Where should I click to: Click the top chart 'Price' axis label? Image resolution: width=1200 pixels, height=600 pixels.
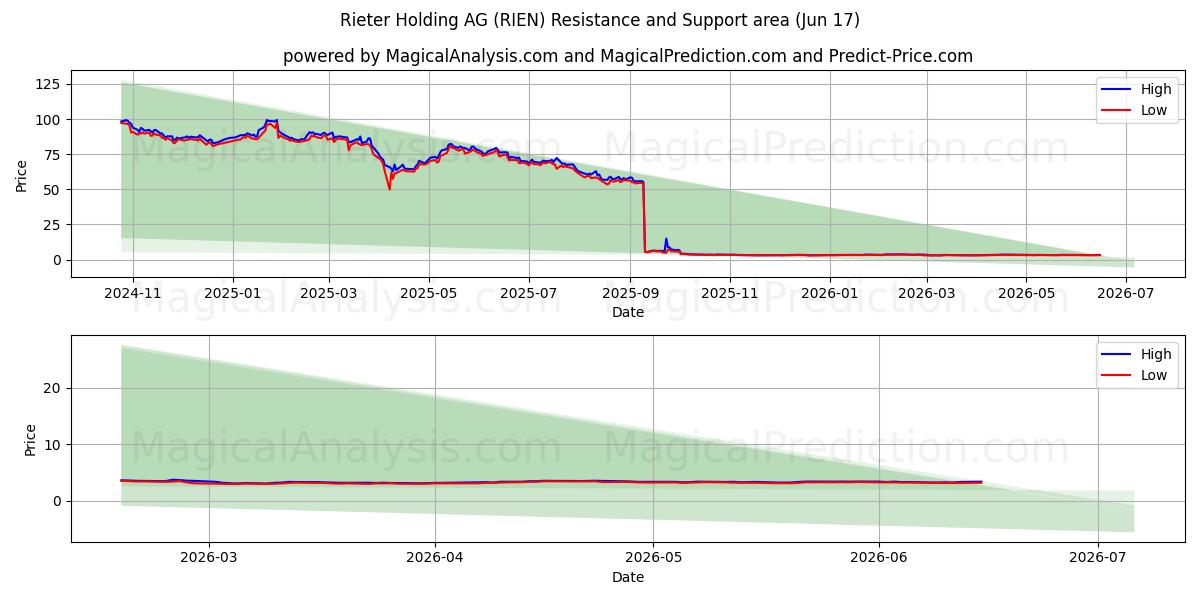[22, 174]
